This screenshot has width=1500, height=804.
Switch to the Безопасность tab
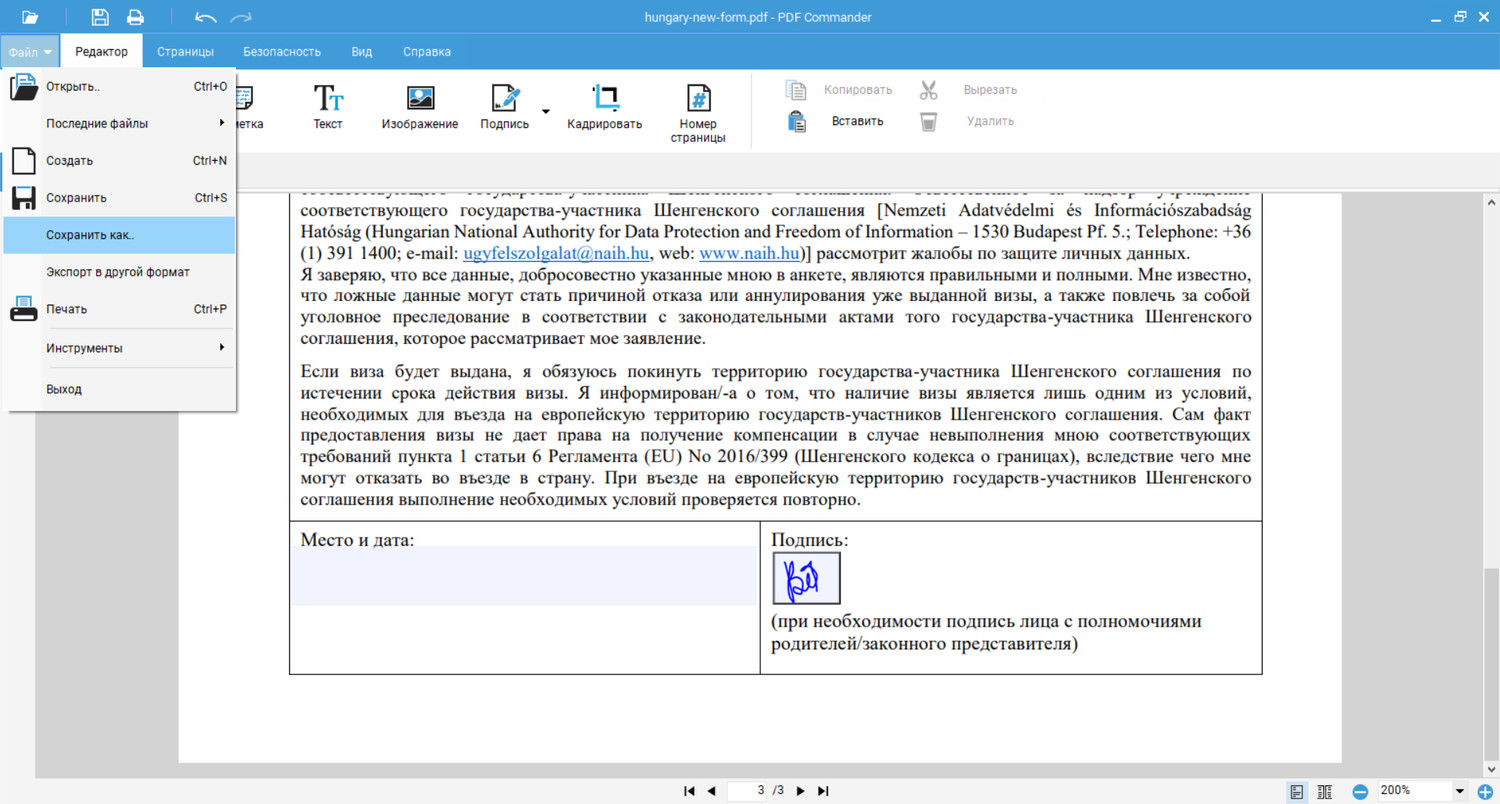(282, 51)
